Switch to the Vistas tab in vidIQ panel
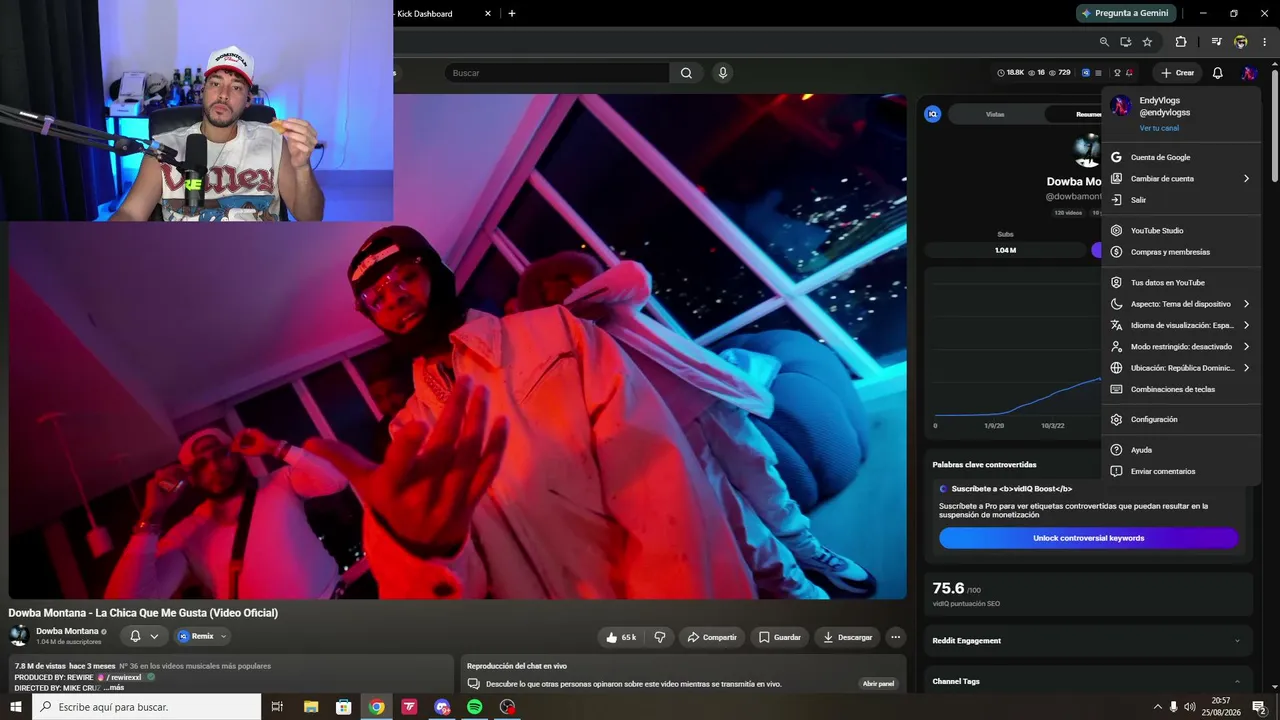Screen dimensions: 1280x720 pyautogui.click(x=995, y=114)
